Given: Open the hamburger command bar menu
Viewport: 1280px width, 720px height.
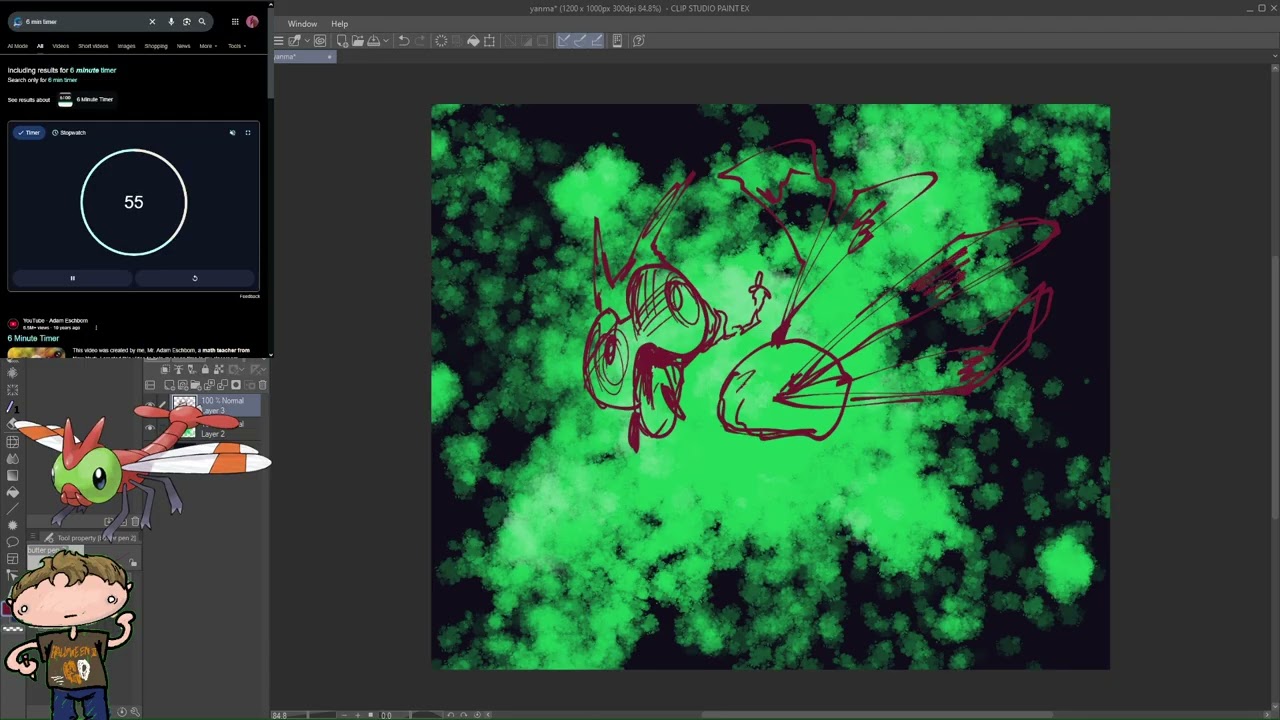Looking at the screenshot, I should pyautogui.click(x=279, y=41).
